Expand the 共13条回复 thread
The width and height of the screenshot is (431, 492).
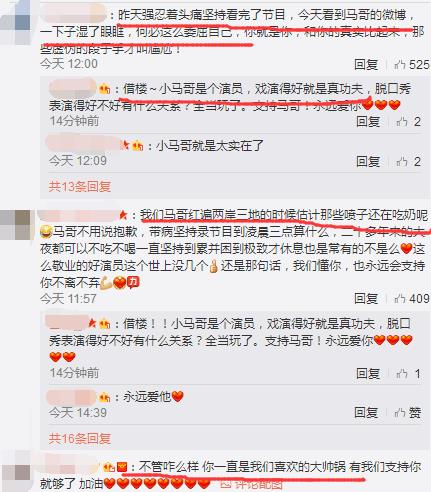pos(80,186)
